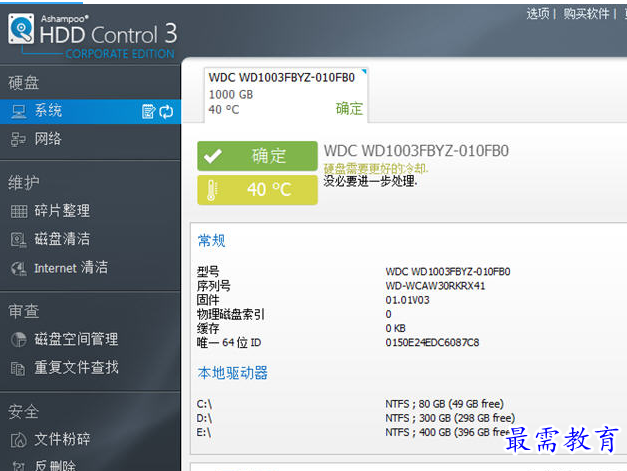The image size is (627, 471).
Task: Click the D:\ drive row
Action: [356, 418]
